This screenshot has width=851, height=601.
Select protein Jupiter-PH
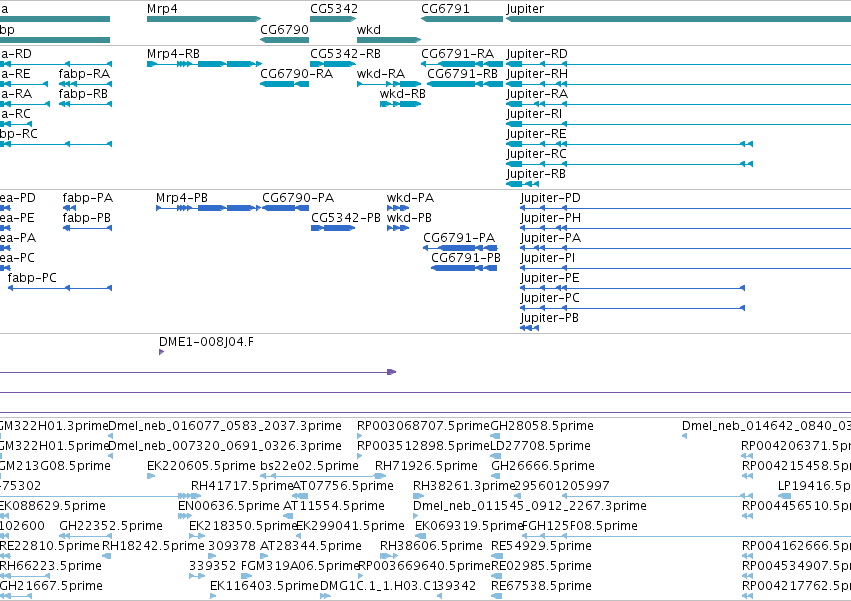click(x=550, y=218)
